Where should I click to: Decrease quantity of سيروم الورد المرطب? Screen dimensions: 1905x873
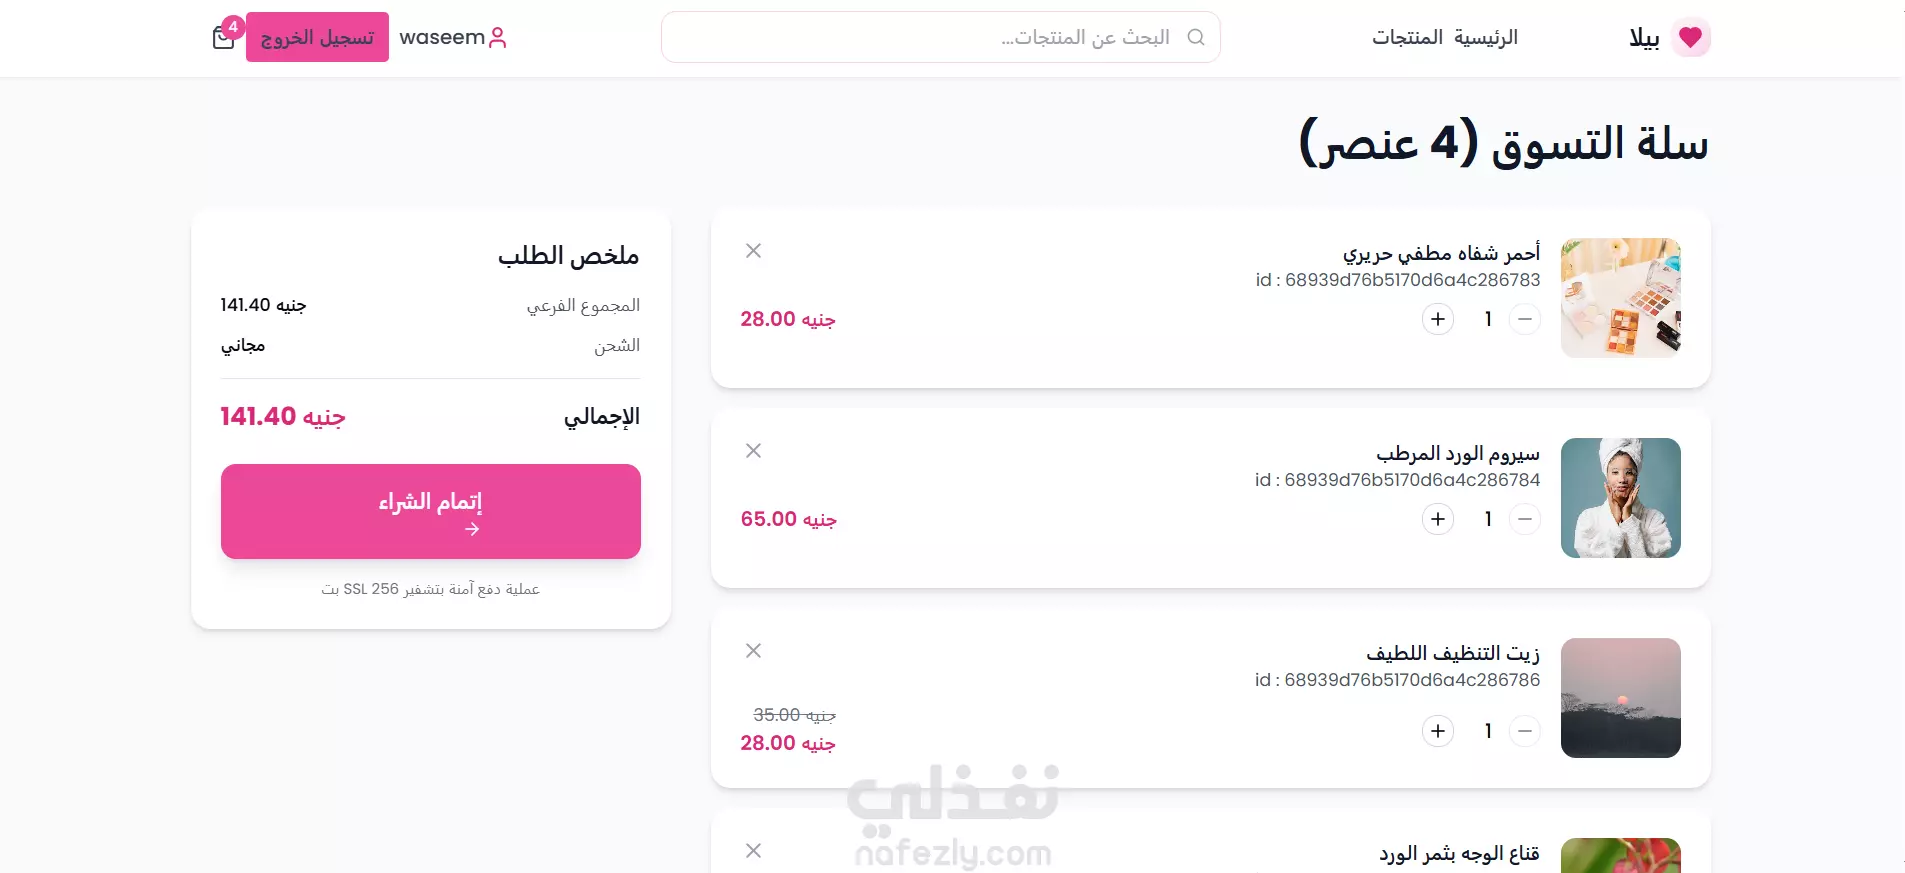[x=1524, y=519]
